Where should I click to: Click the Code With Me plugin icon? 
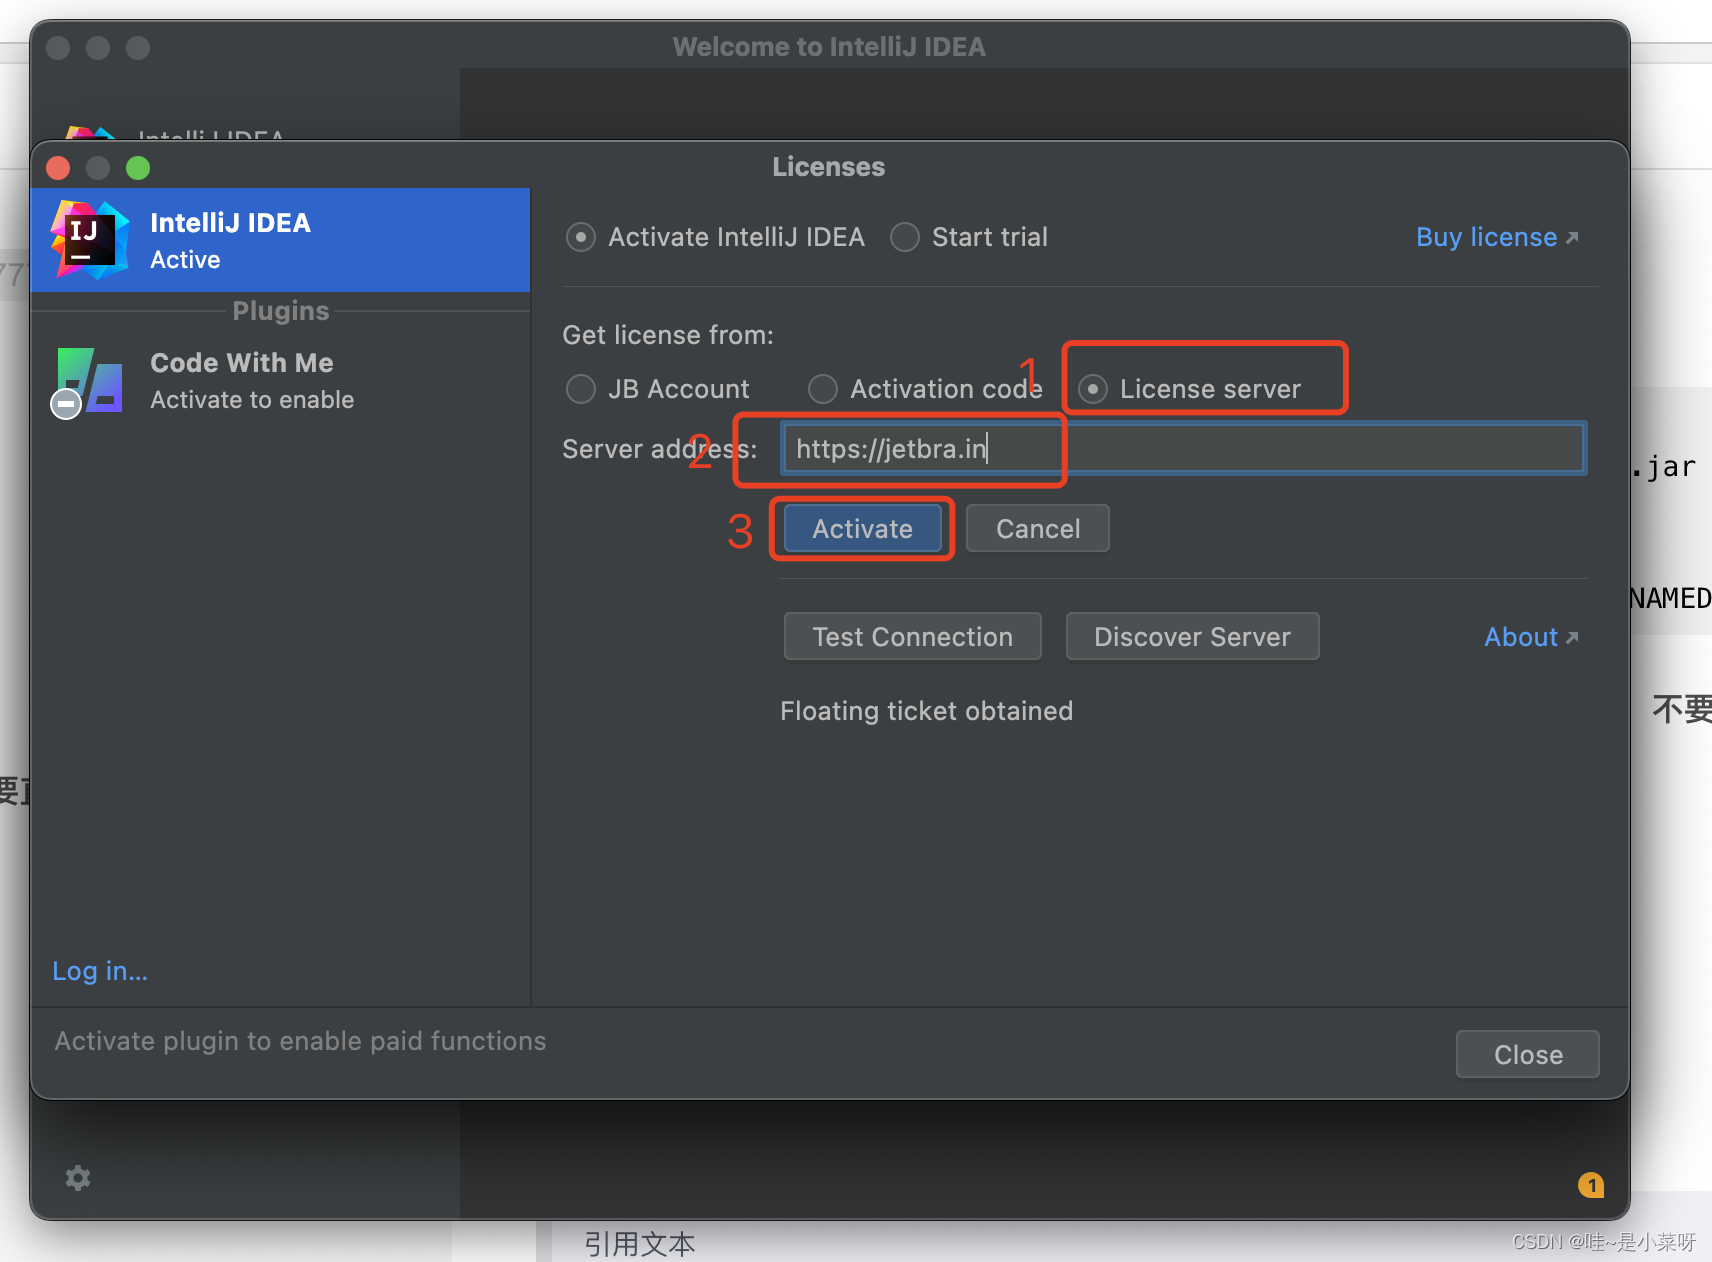pos(88,382)
